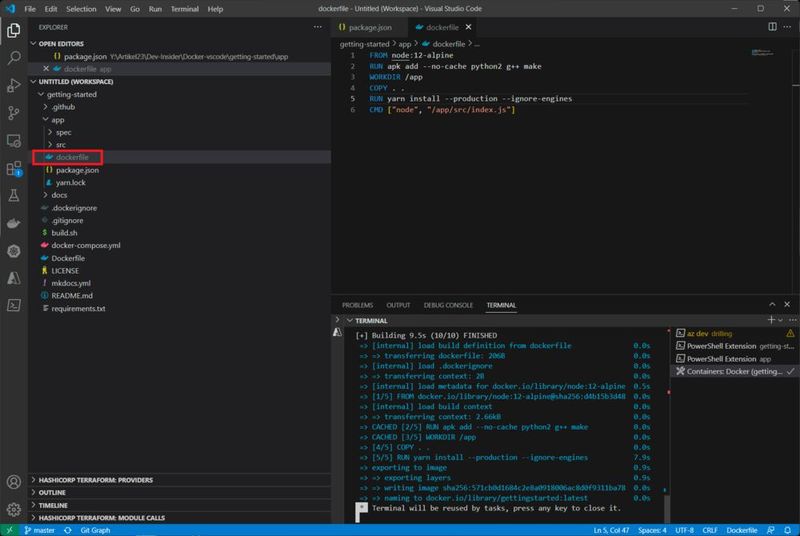Screen dimensions: 800x536
Task: Open Git Graph from status bar
Action: [x=95, y=530]
